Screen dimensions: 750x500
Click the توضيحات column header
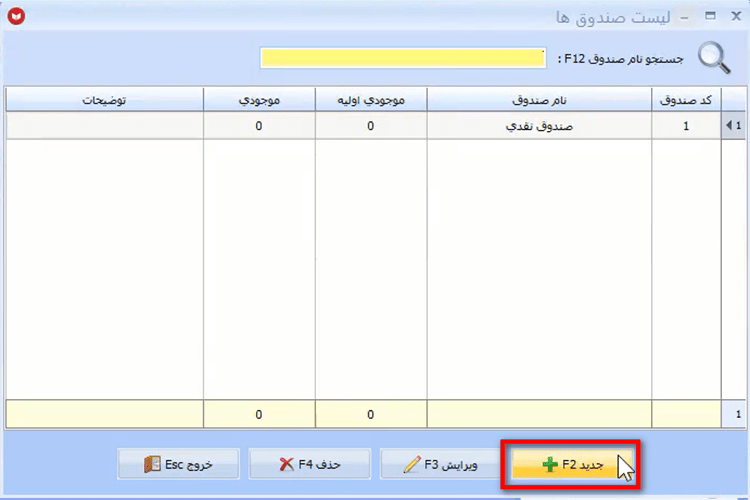click(104, 100)
